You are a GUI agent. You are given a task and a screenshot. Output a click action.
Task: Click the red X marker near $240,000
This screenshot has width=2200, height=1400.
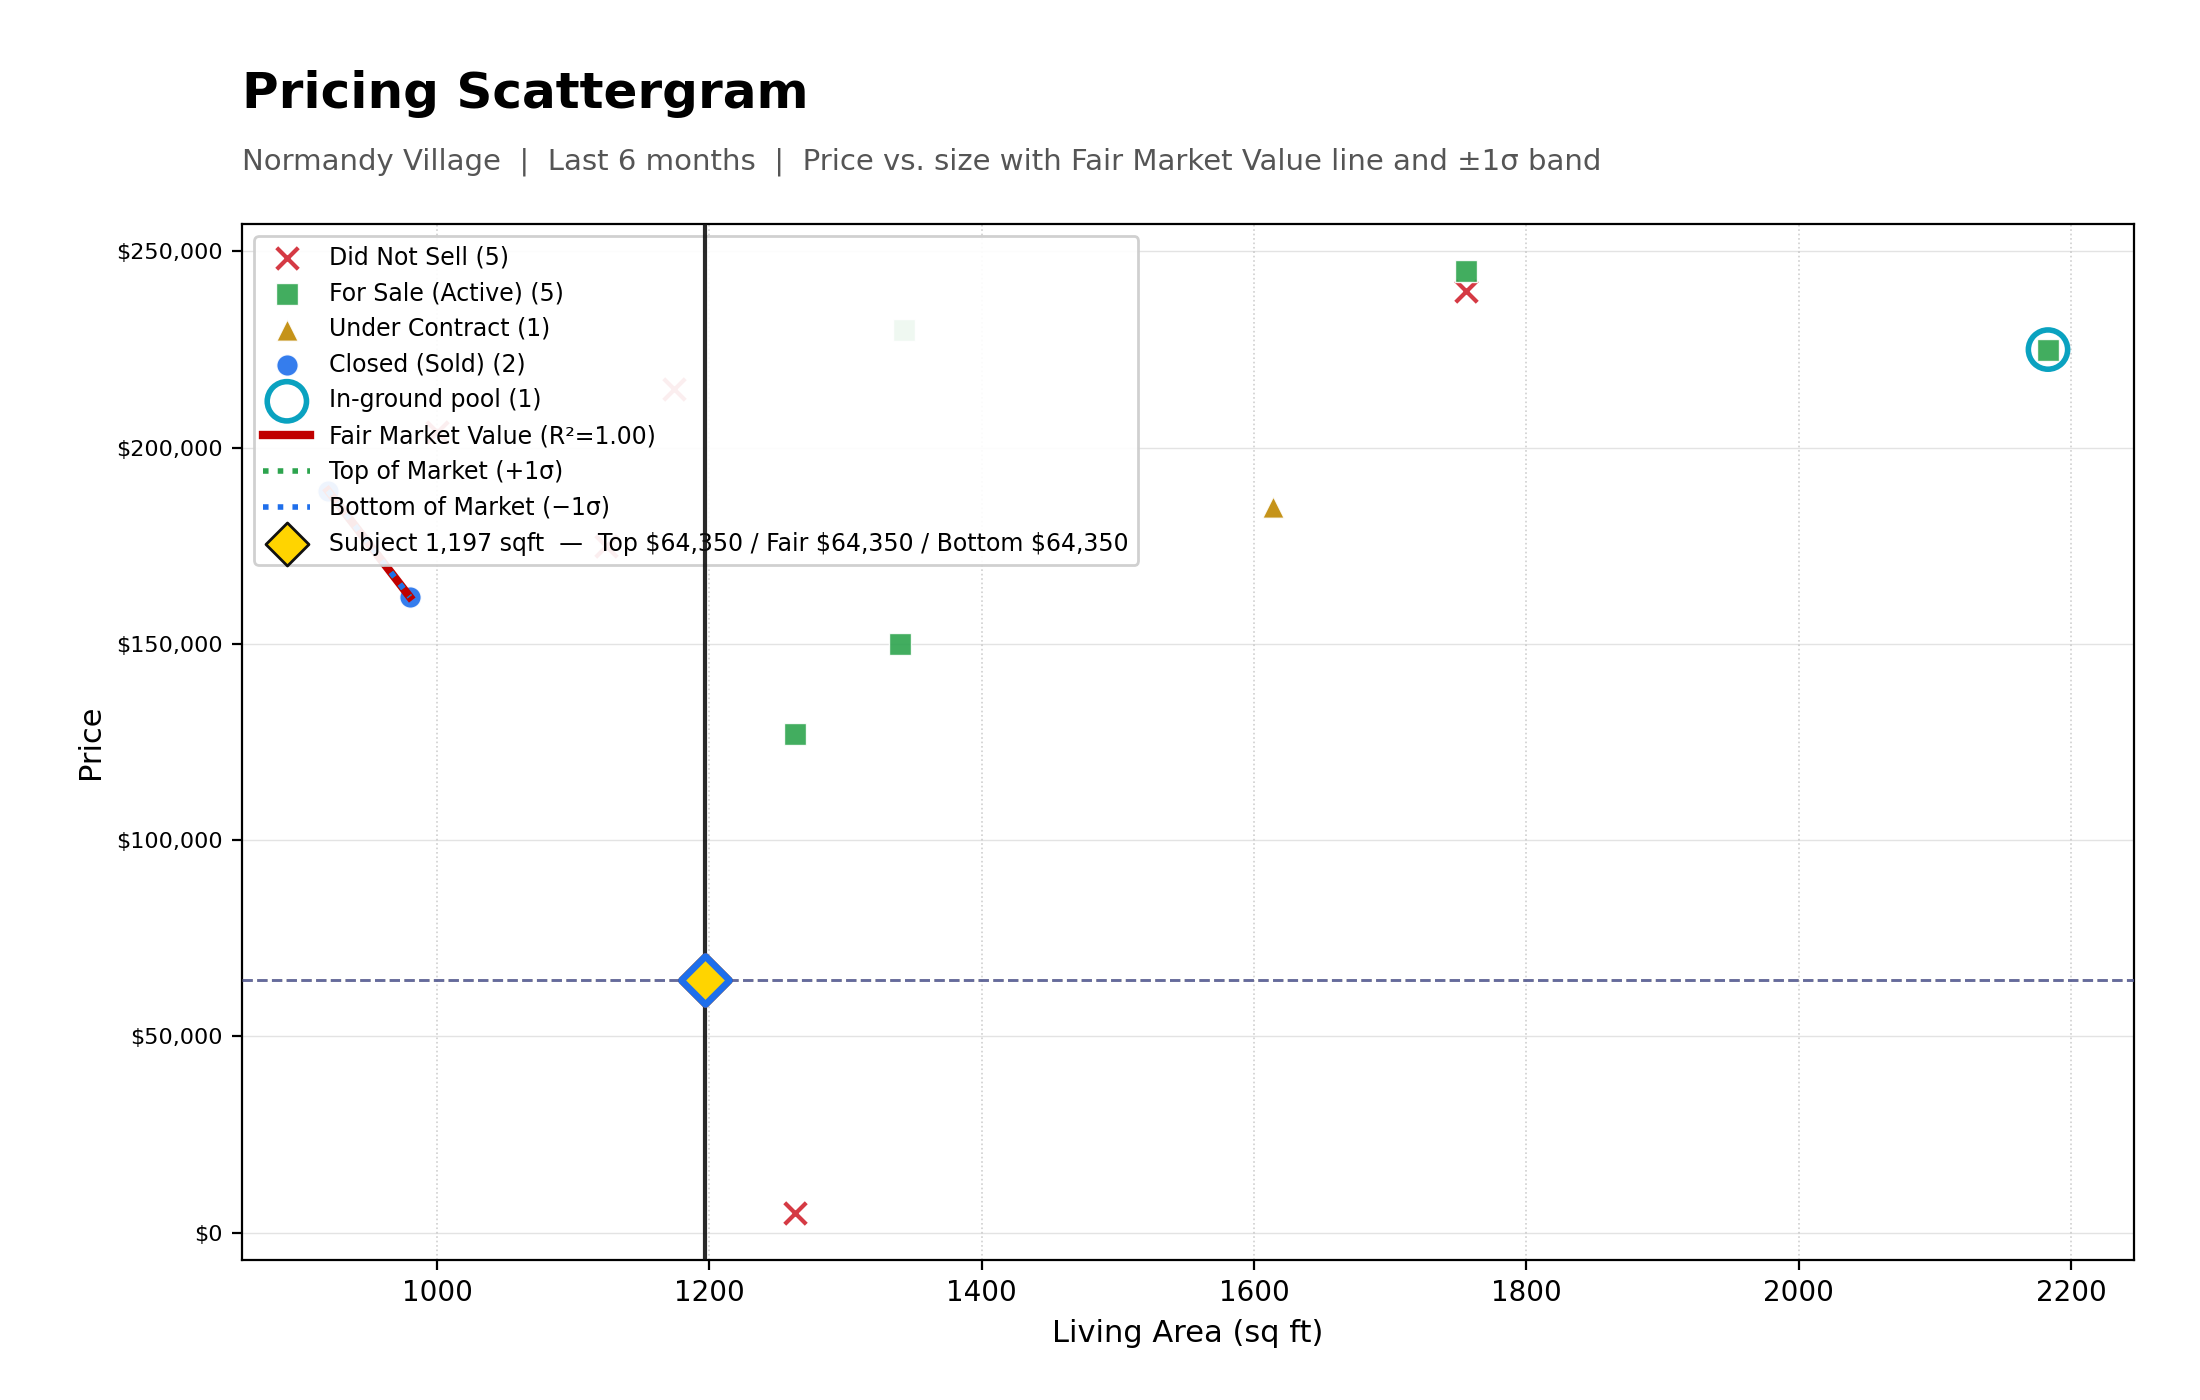[1466, 293]
